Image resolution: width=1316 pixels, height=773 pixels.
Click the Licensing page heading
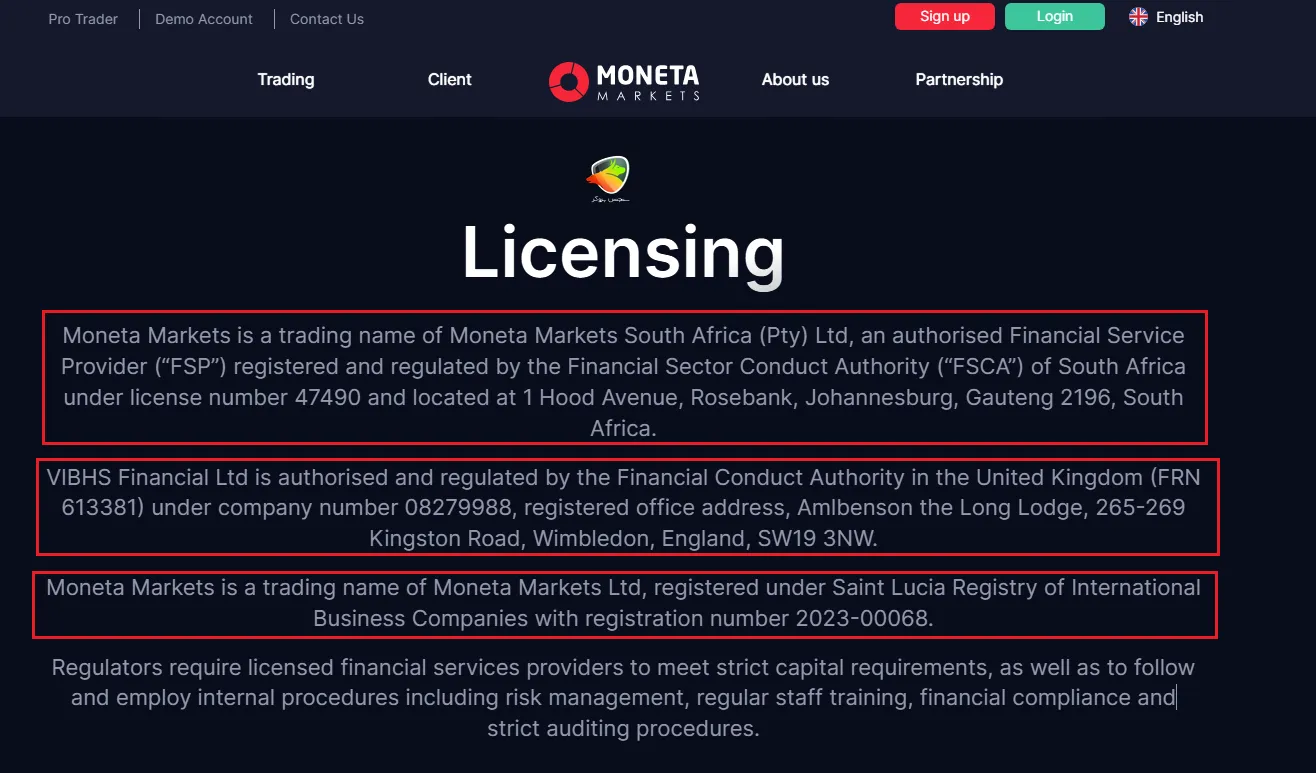[x=623, y=252]
